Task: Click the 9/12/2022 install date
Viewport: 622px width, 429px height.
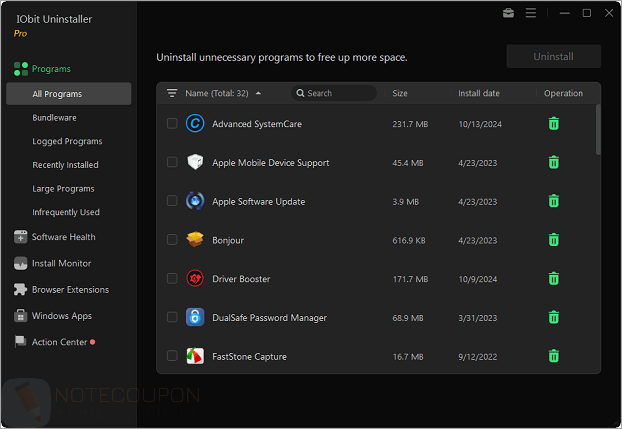Action: [478, 357]
